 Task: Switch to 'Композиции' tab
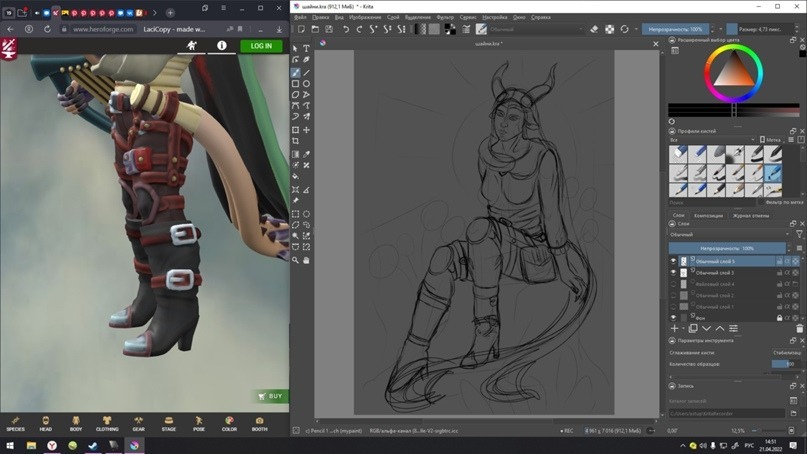pos(708,216)
